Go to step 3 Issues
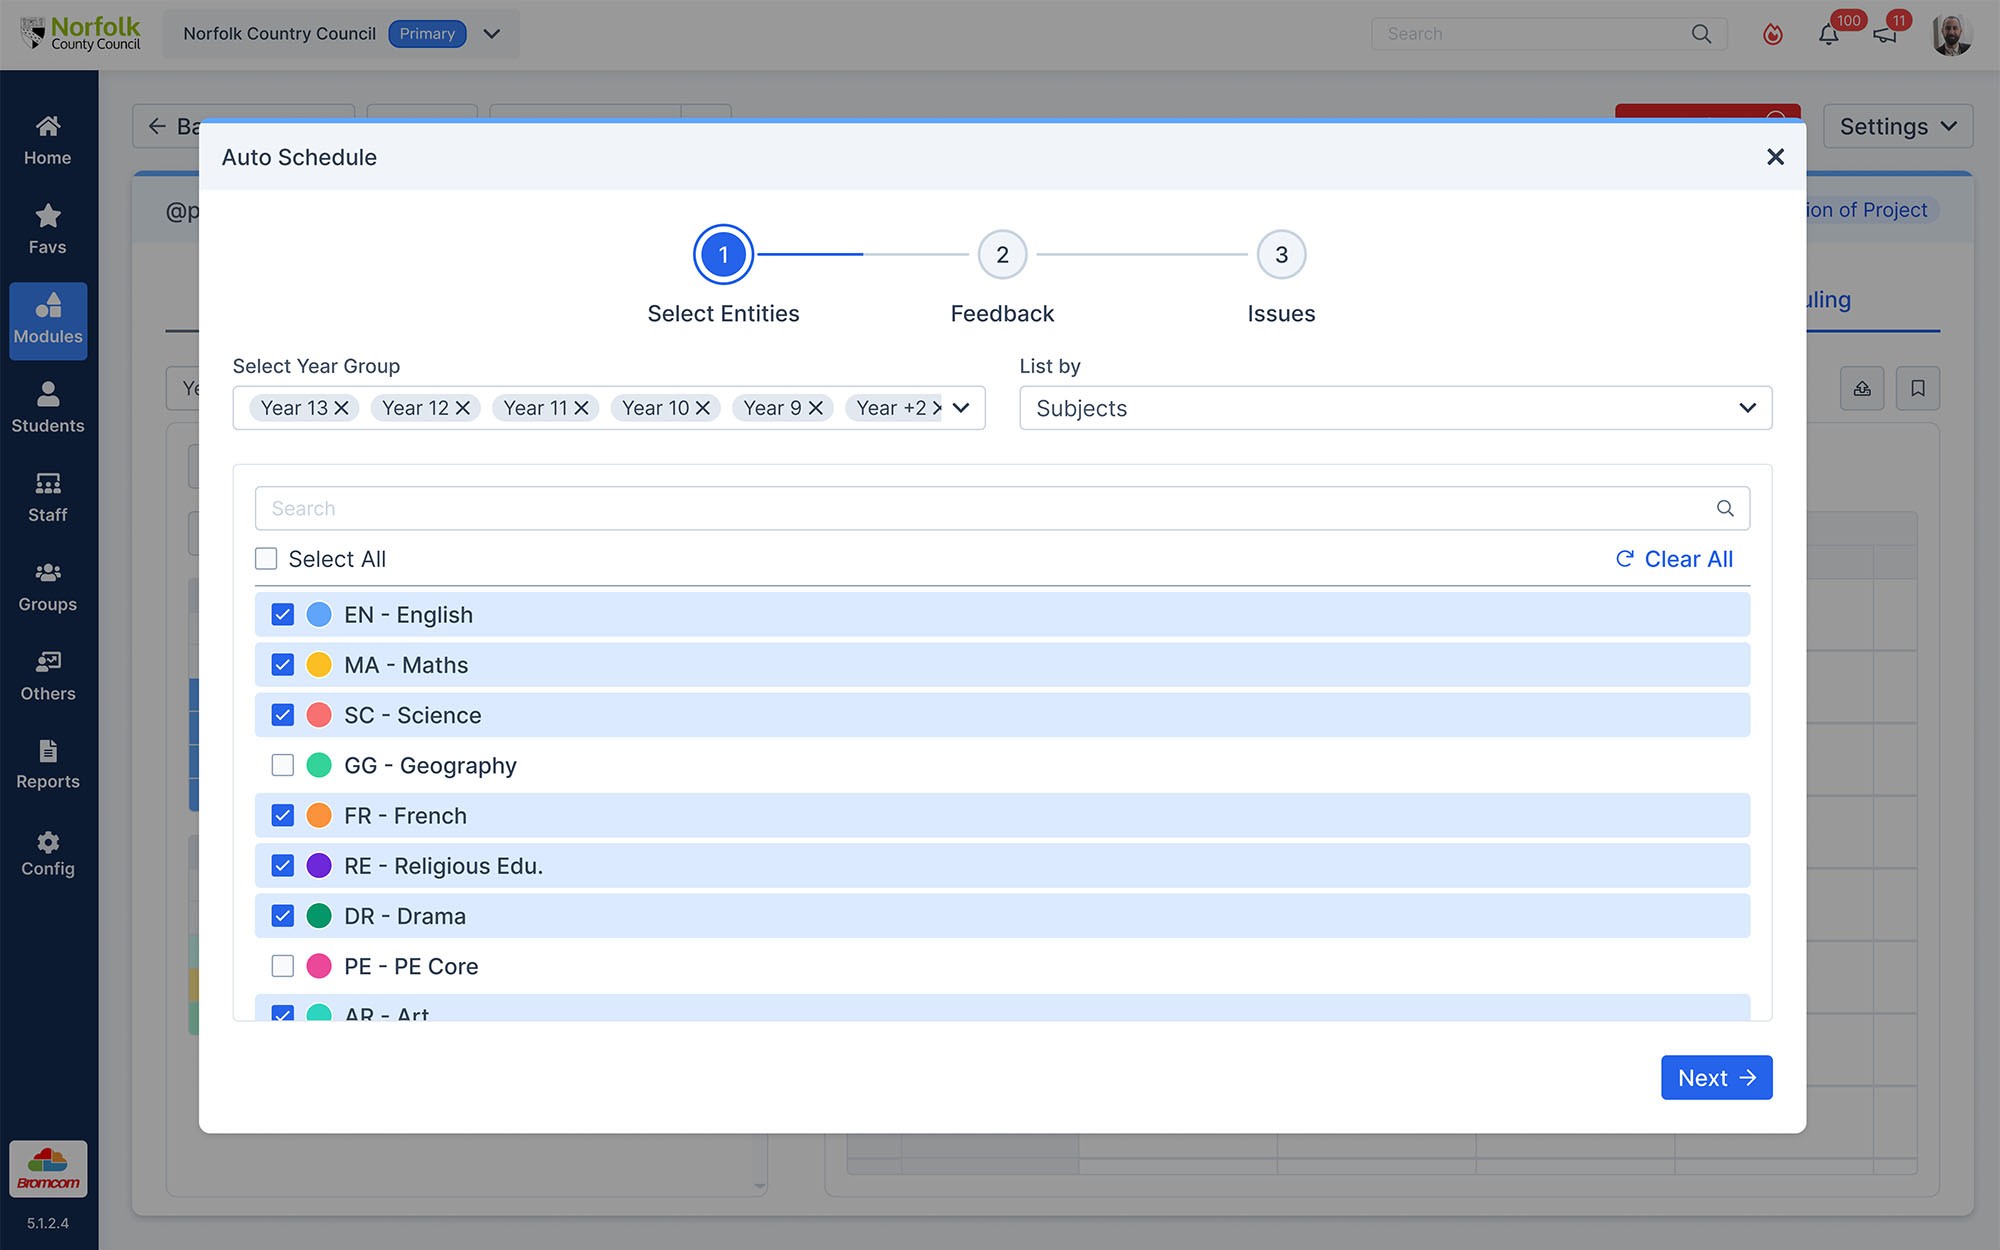 tap(1281, 255)
